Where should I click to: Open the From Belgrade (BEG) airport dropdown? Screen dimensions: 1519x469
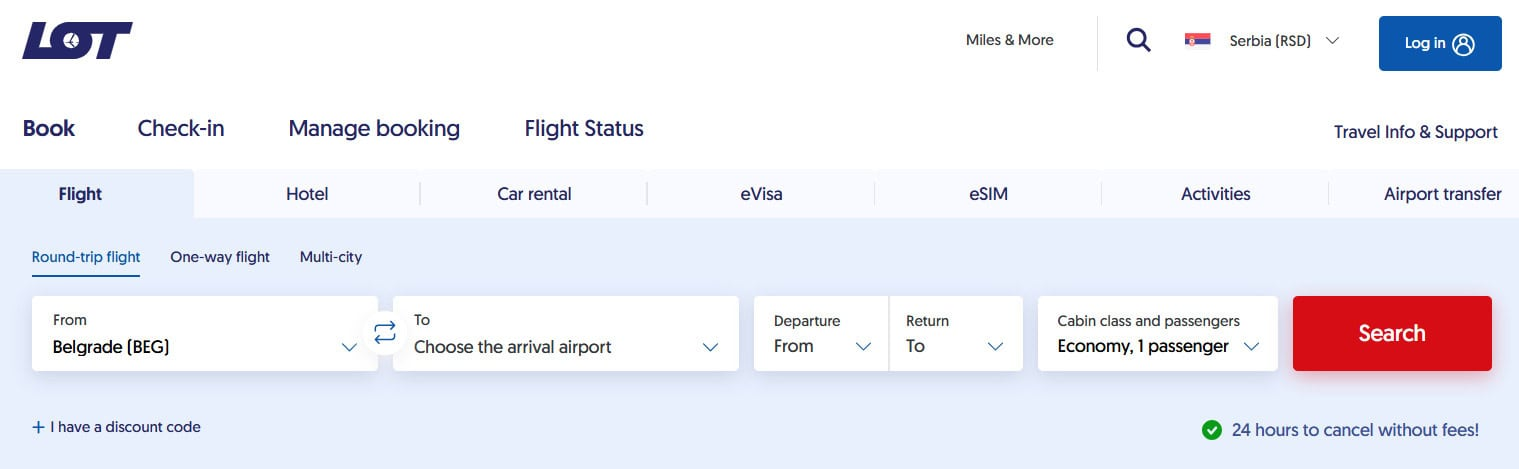click(205, 334)
